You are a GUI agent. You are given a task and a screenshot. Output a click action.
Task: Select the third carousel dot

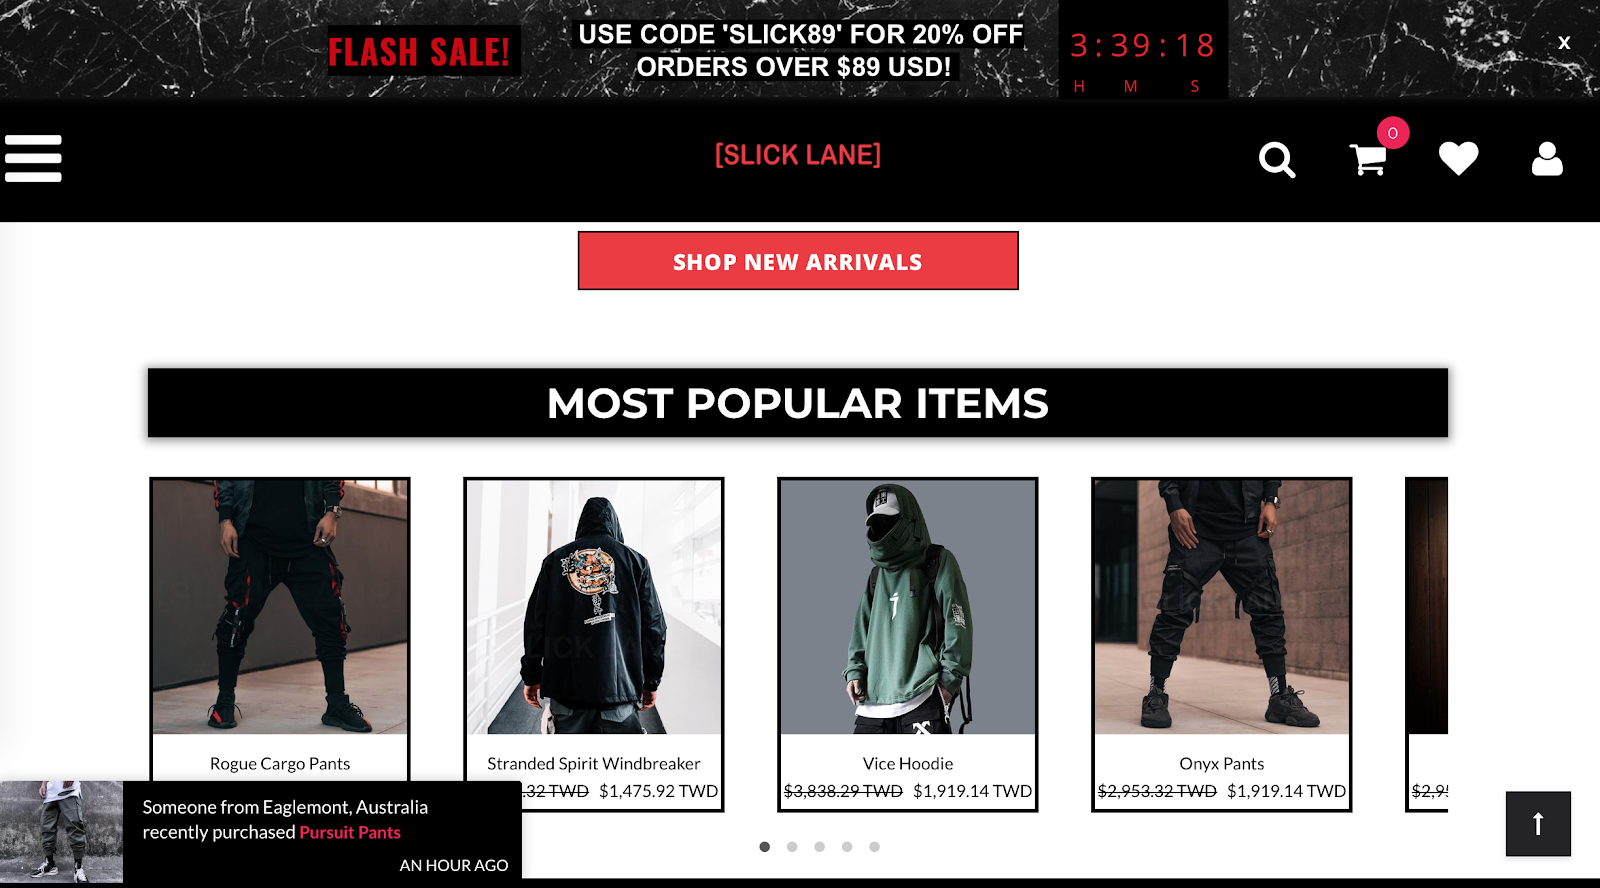819,847
